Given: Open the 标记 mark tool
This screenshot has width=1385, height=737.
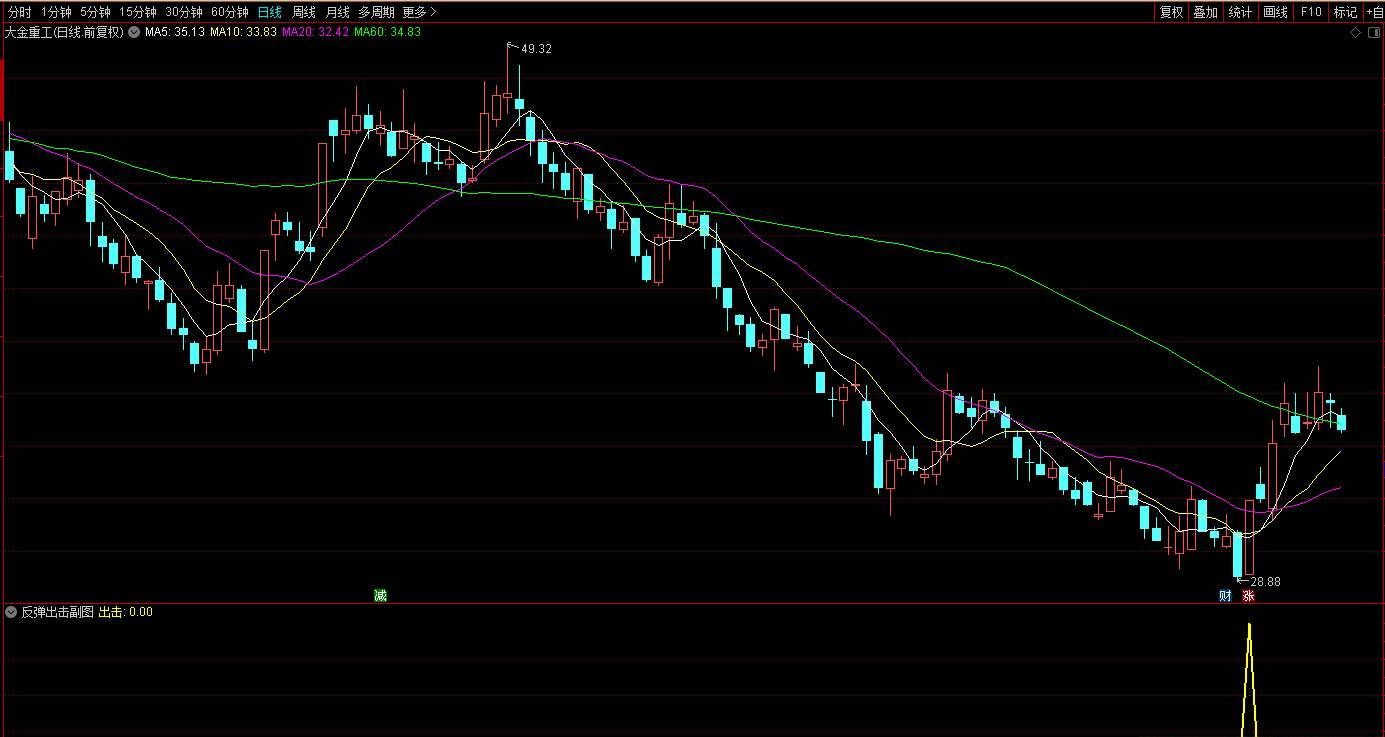Looking at the screenshot, I should [1345, 12].
